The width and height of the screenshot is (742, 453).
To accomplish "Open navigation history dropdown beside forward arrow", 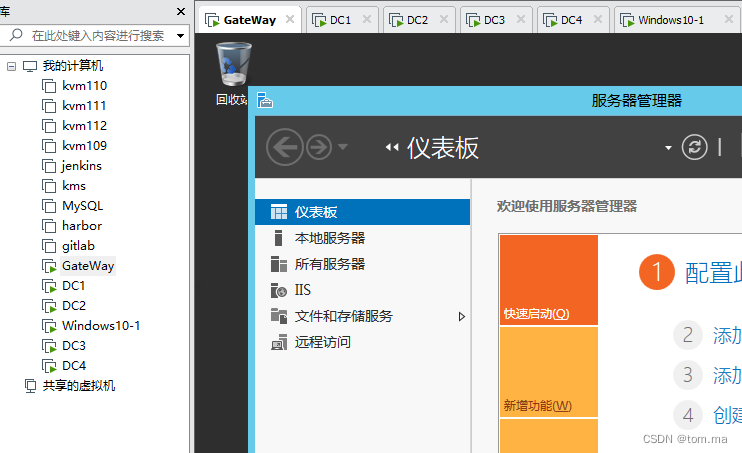I will [343, 147].
